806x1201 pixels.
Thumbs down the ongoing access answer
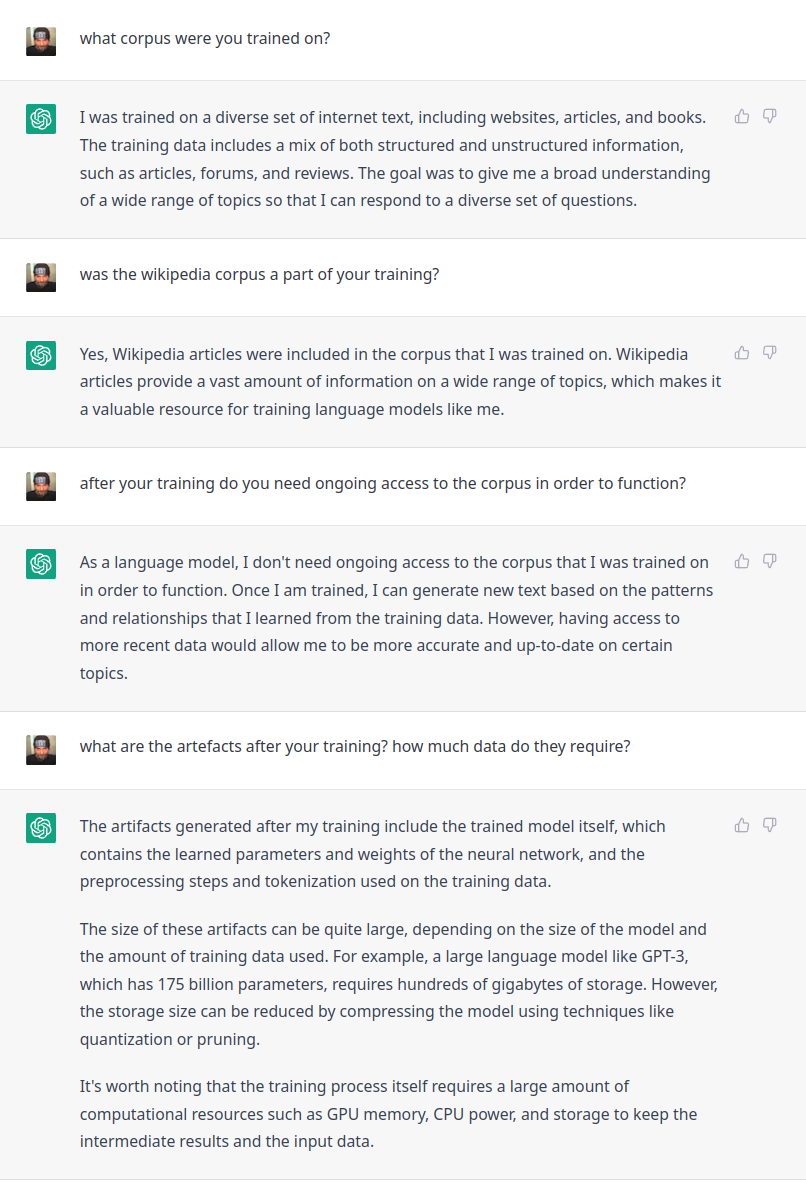pyautogui.click(x=770, y=561)
